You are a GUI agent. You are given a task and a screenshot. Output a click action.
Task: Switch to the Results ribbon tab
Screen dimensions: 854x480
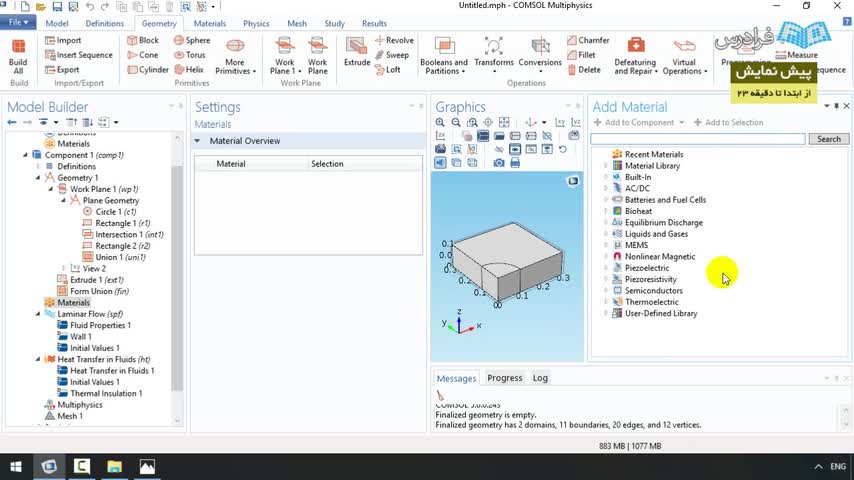coord(374,23)
